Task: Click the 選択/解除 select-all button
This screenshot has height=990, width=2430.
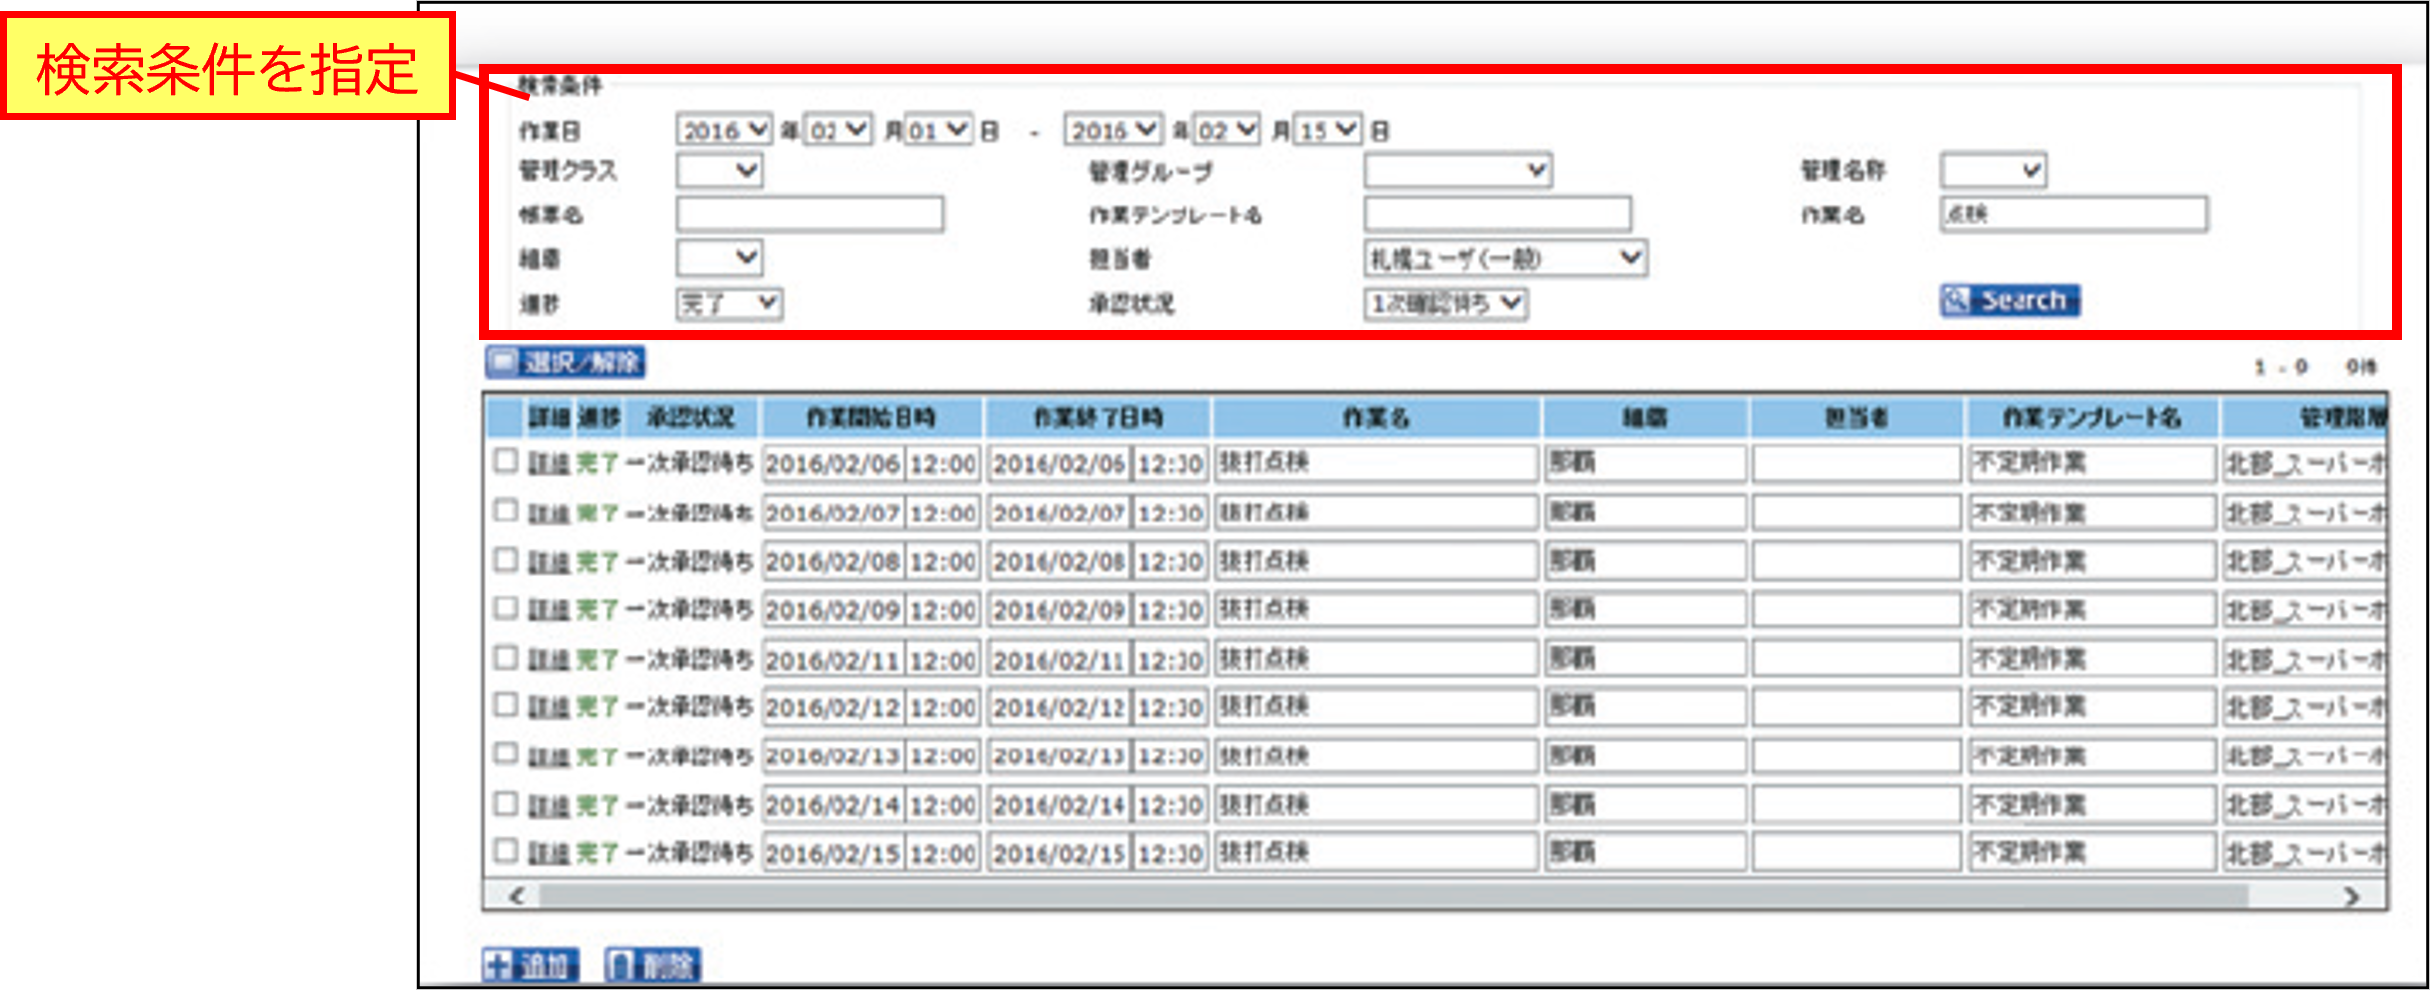Action: click(x=566, y=362)
